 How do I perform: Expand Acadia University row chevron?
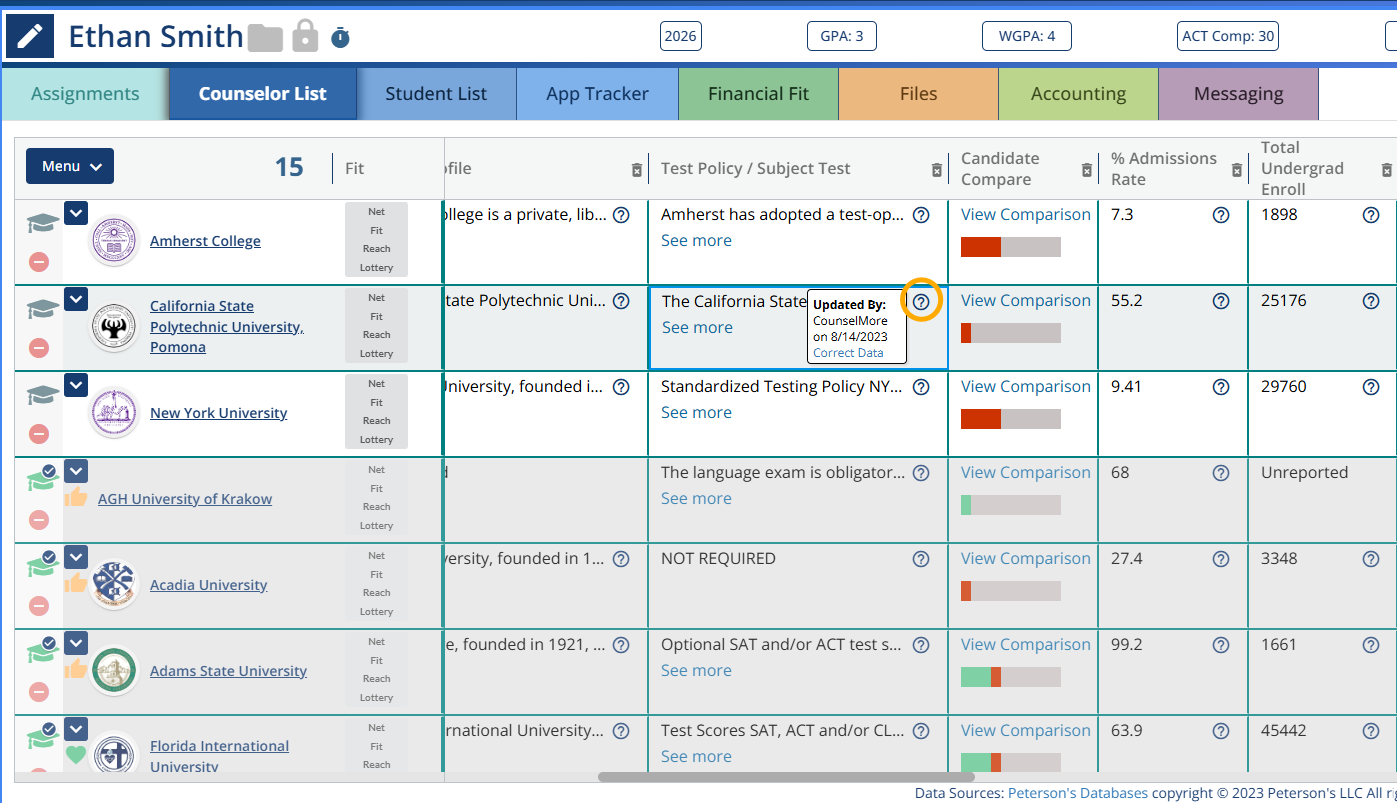[76, 557]
